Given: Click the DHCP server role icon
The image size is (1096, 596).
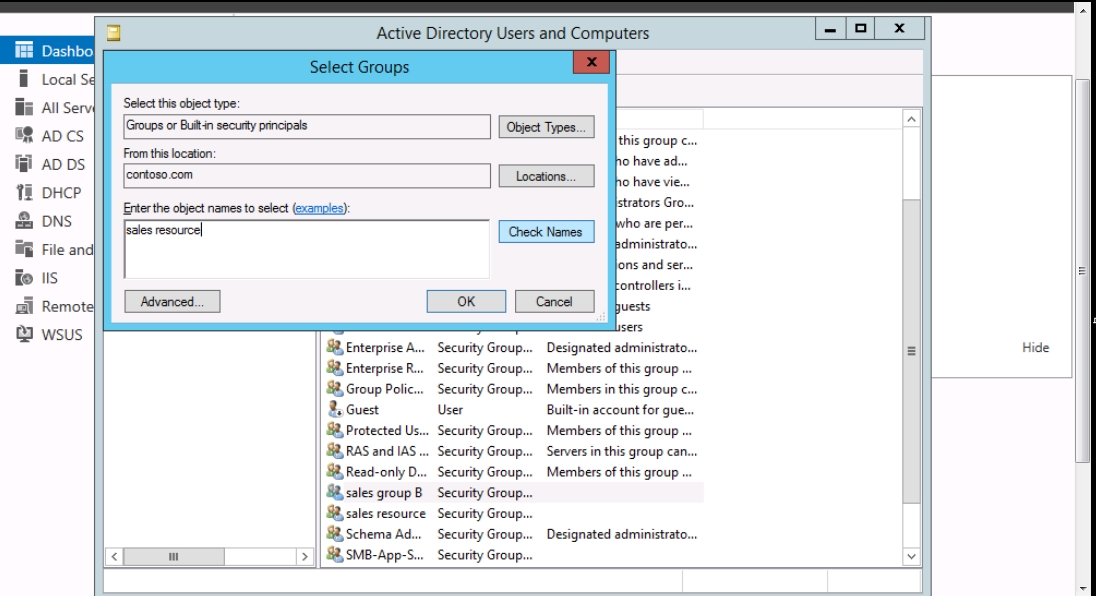Looking at the screenshot, I should 25,193.
